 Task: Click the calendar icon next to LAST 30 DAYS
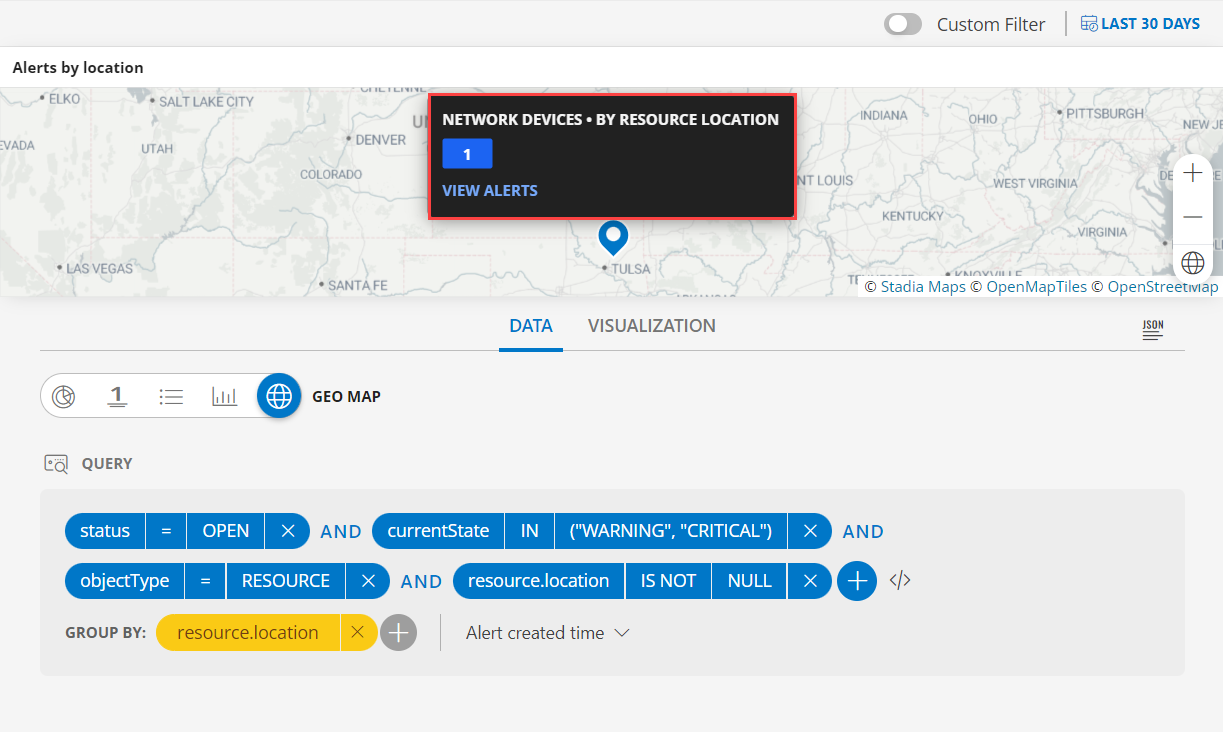pyautogui.click(x=1087, y=22)
